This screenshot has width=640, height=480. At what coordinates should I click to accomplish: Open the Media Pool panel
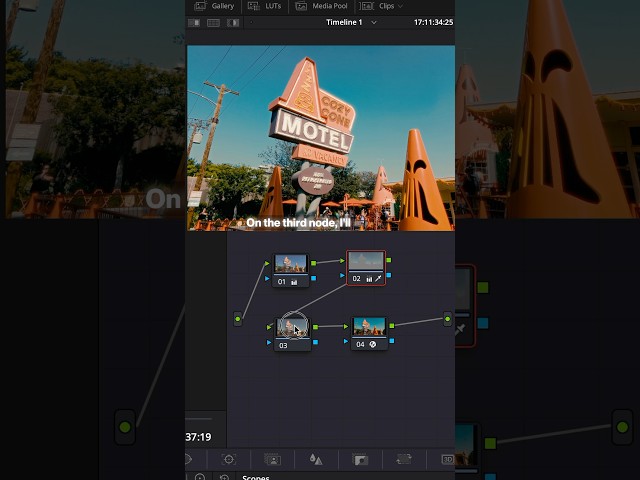[x=321, y=6]
